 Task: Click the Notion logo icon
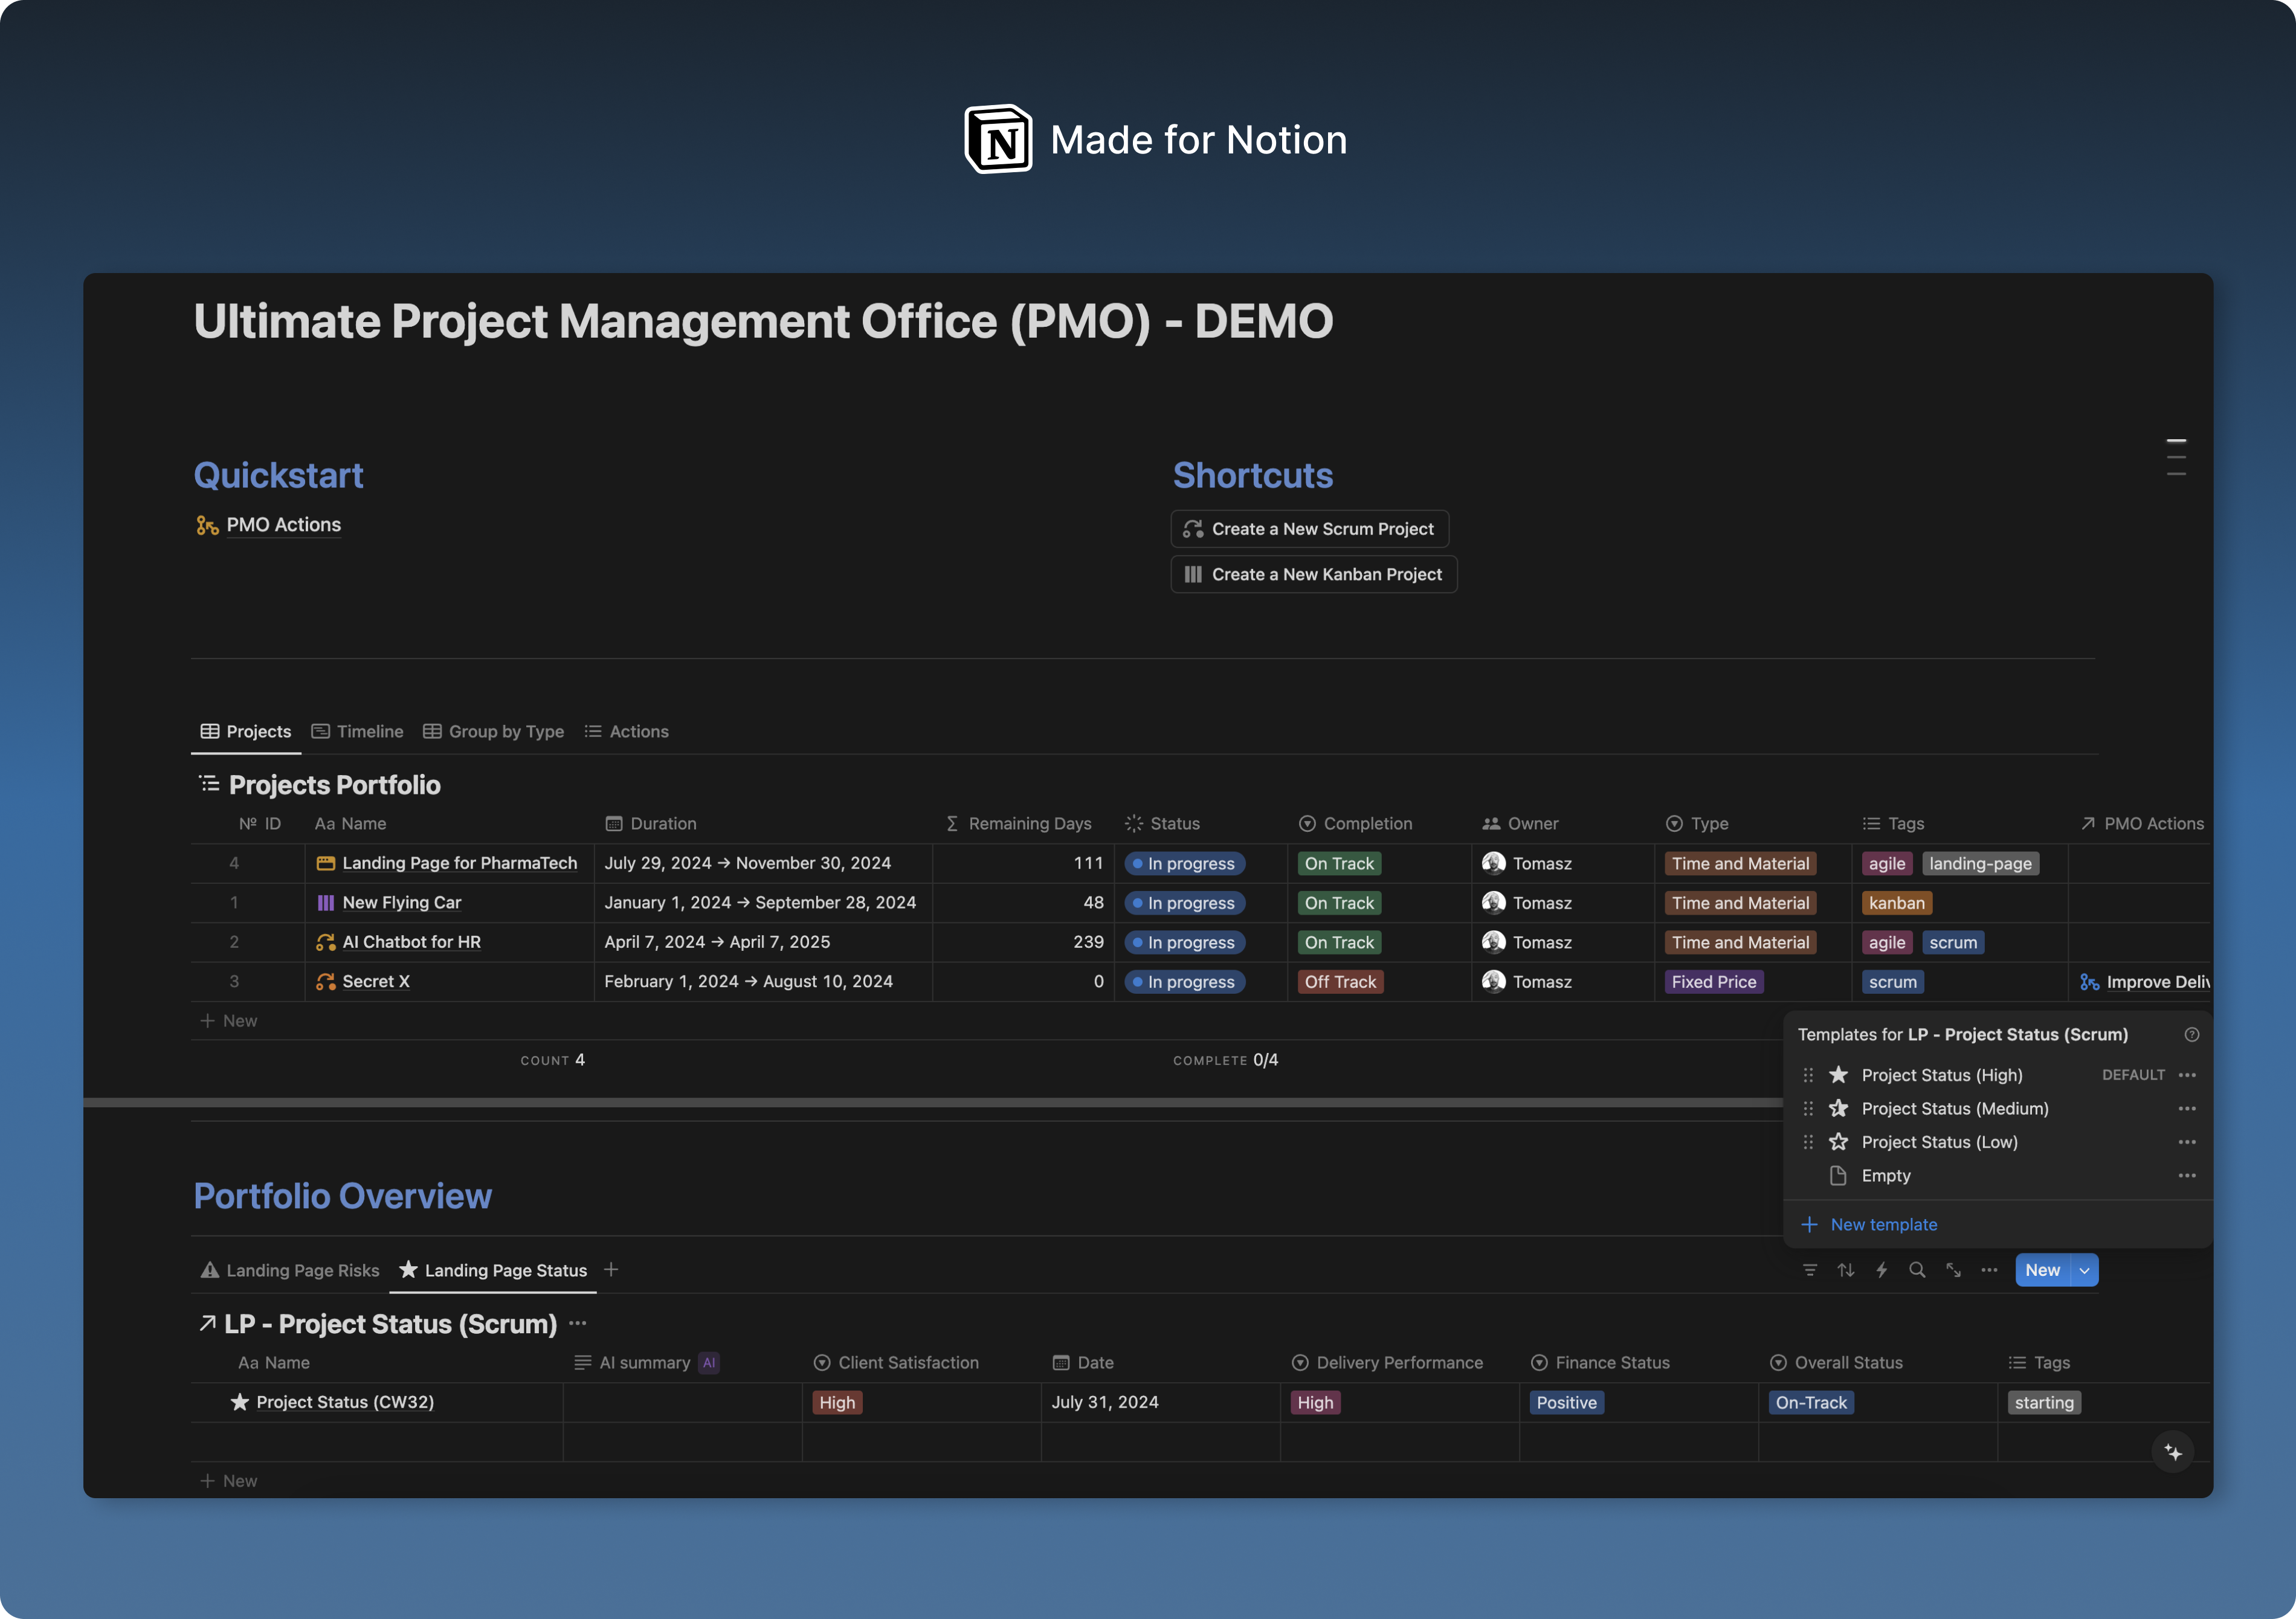coord(998,139)
